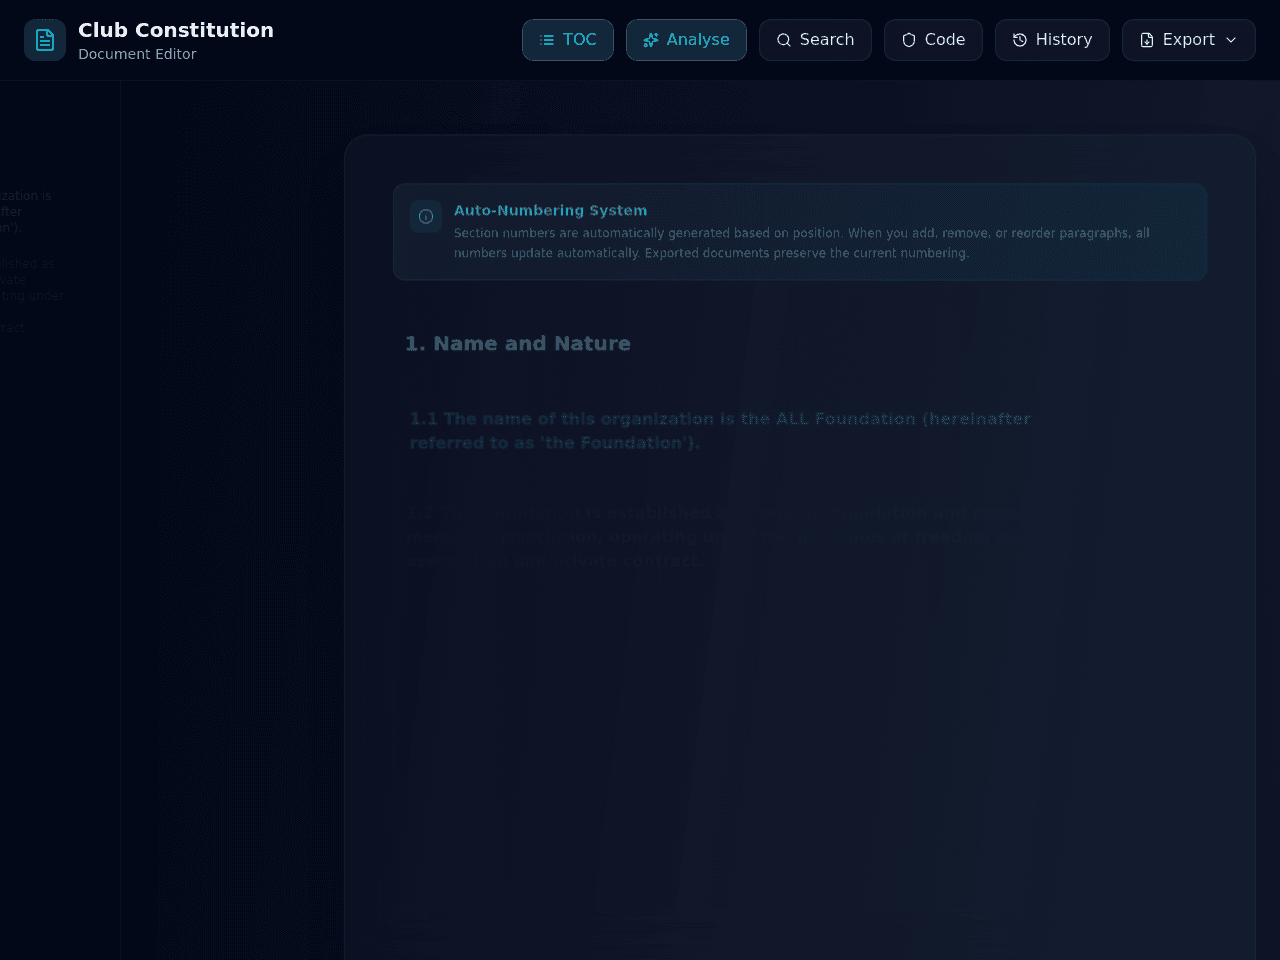Image resolution: width=1280 pixels, height=960 pixels.
Task: Select faded paragraph 1.2 about private contract
Action: [x=716, y=537]
